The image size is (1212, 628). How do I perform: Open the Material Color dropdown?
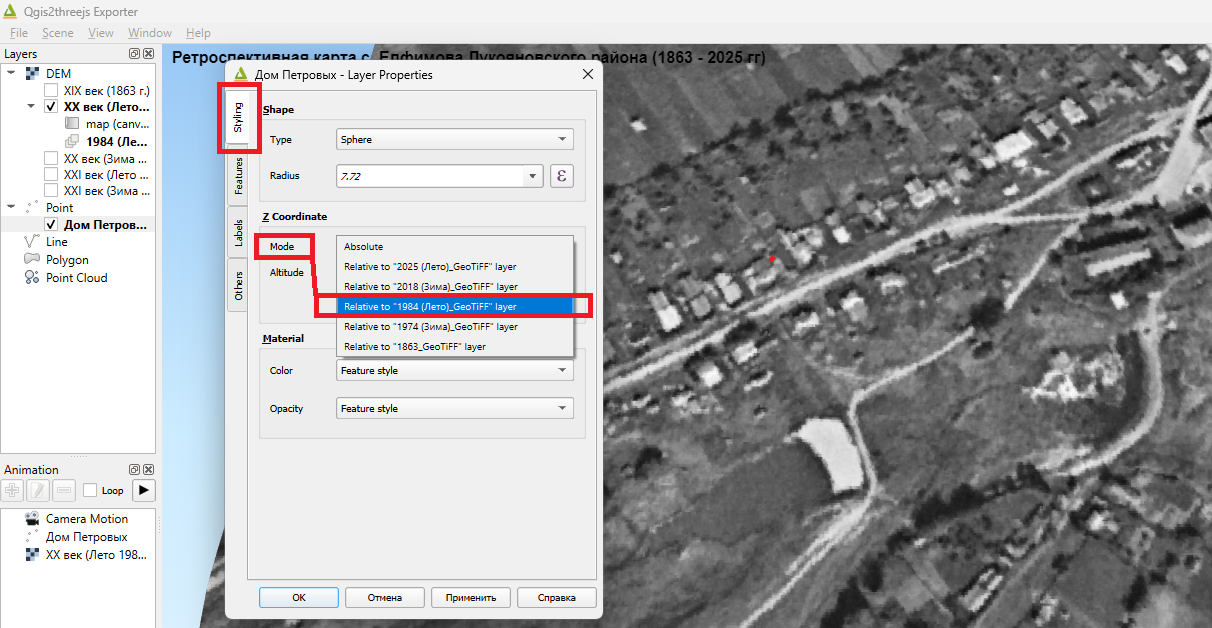tap(455, 370)
